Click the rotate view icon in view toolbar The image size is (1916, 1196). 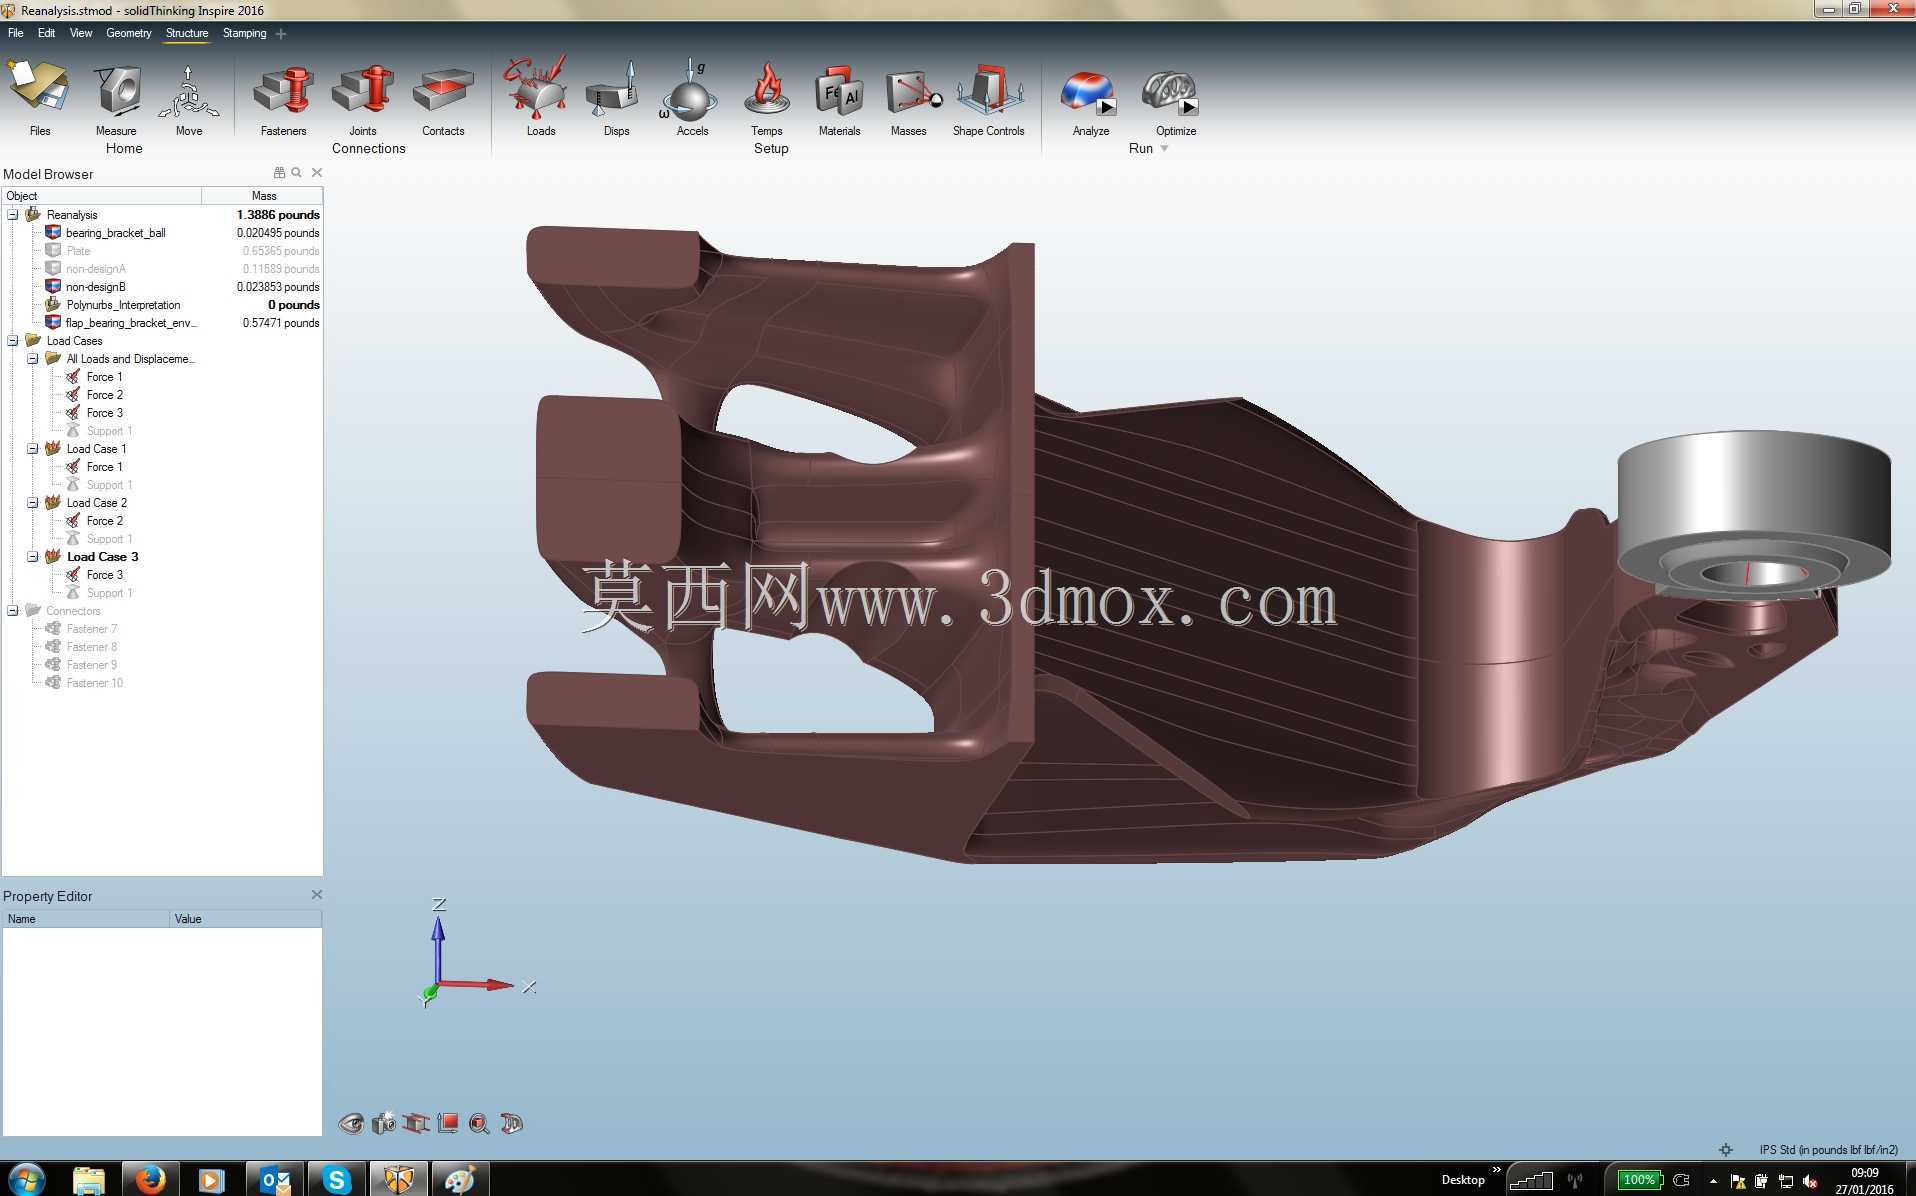coord(511,1124)
